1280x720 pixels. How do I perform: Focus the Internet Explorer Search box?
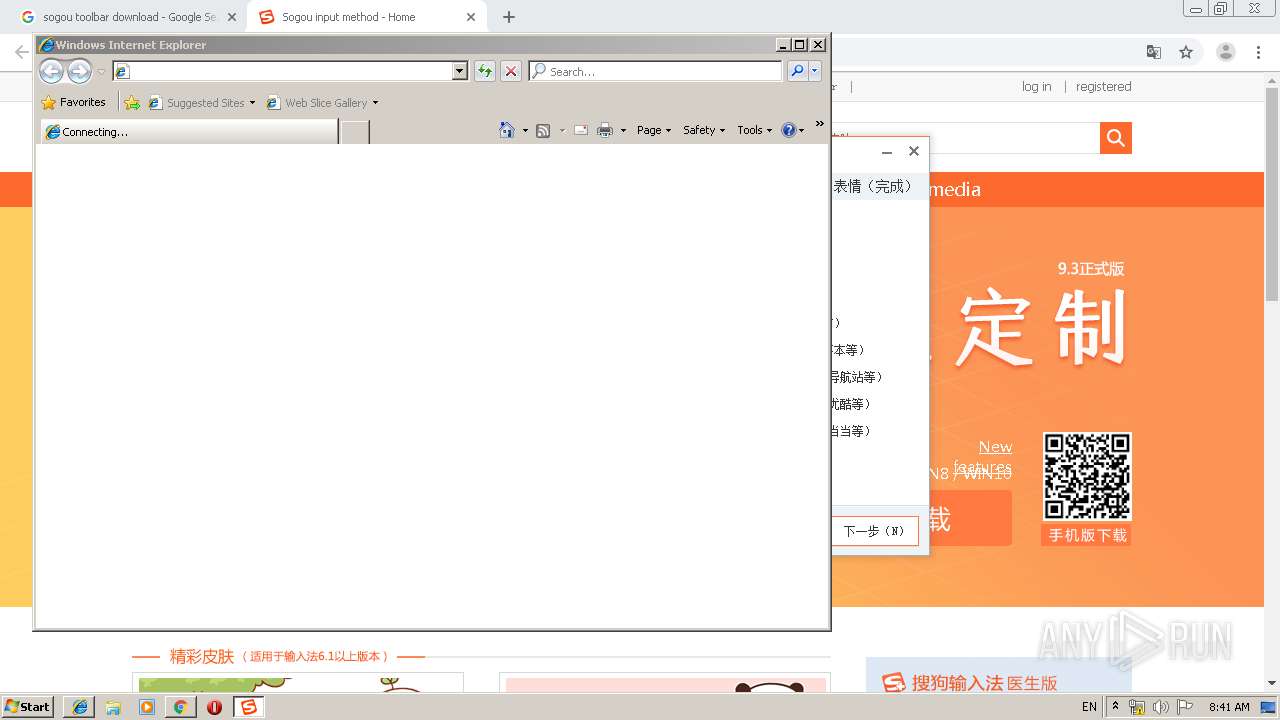pyautogui.click(x=655, y=71)
